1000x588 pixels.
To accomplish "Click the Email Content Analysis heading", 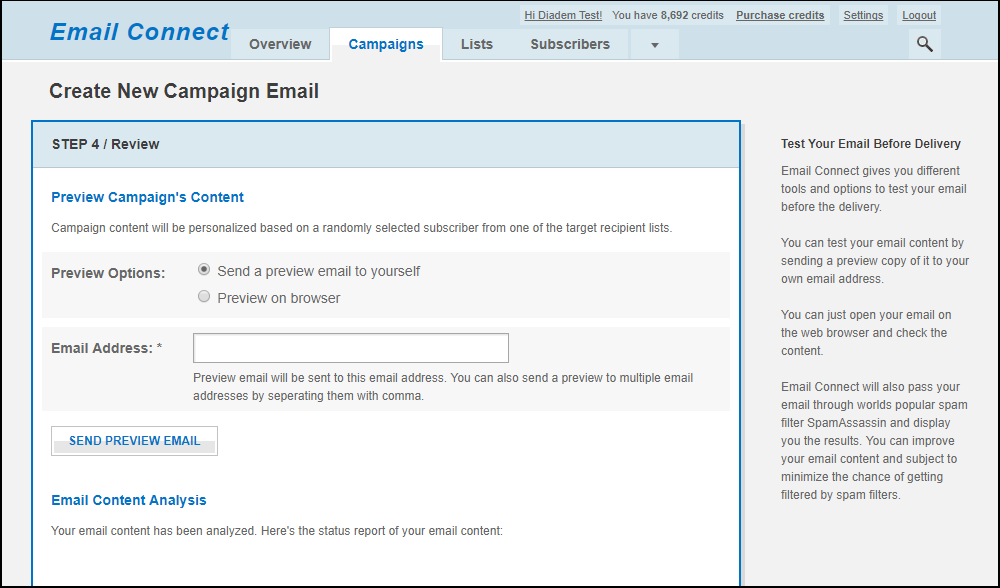I will tap(129, 500).
